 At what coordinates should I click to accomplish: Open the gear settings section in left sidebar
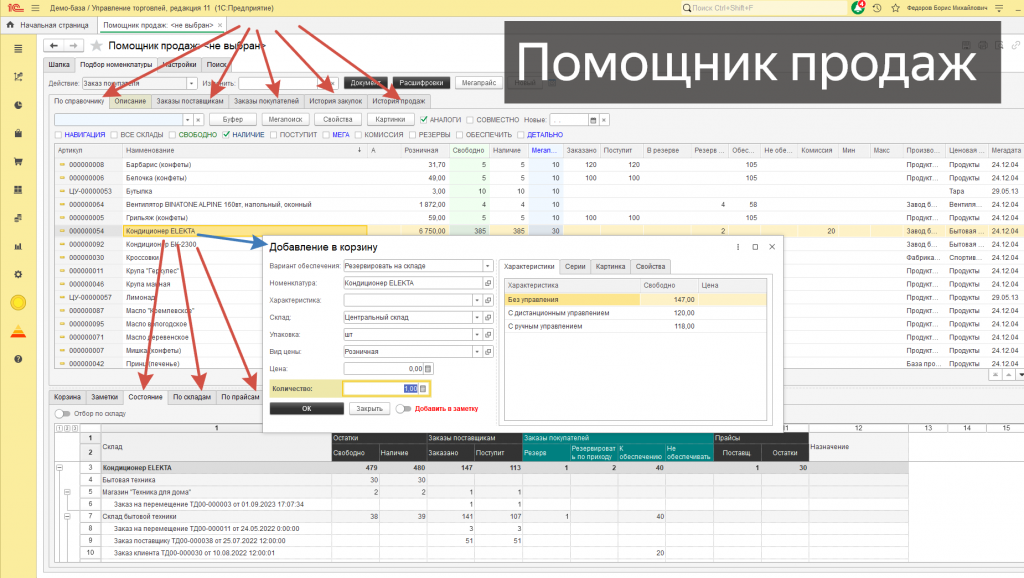pos(18,274)
